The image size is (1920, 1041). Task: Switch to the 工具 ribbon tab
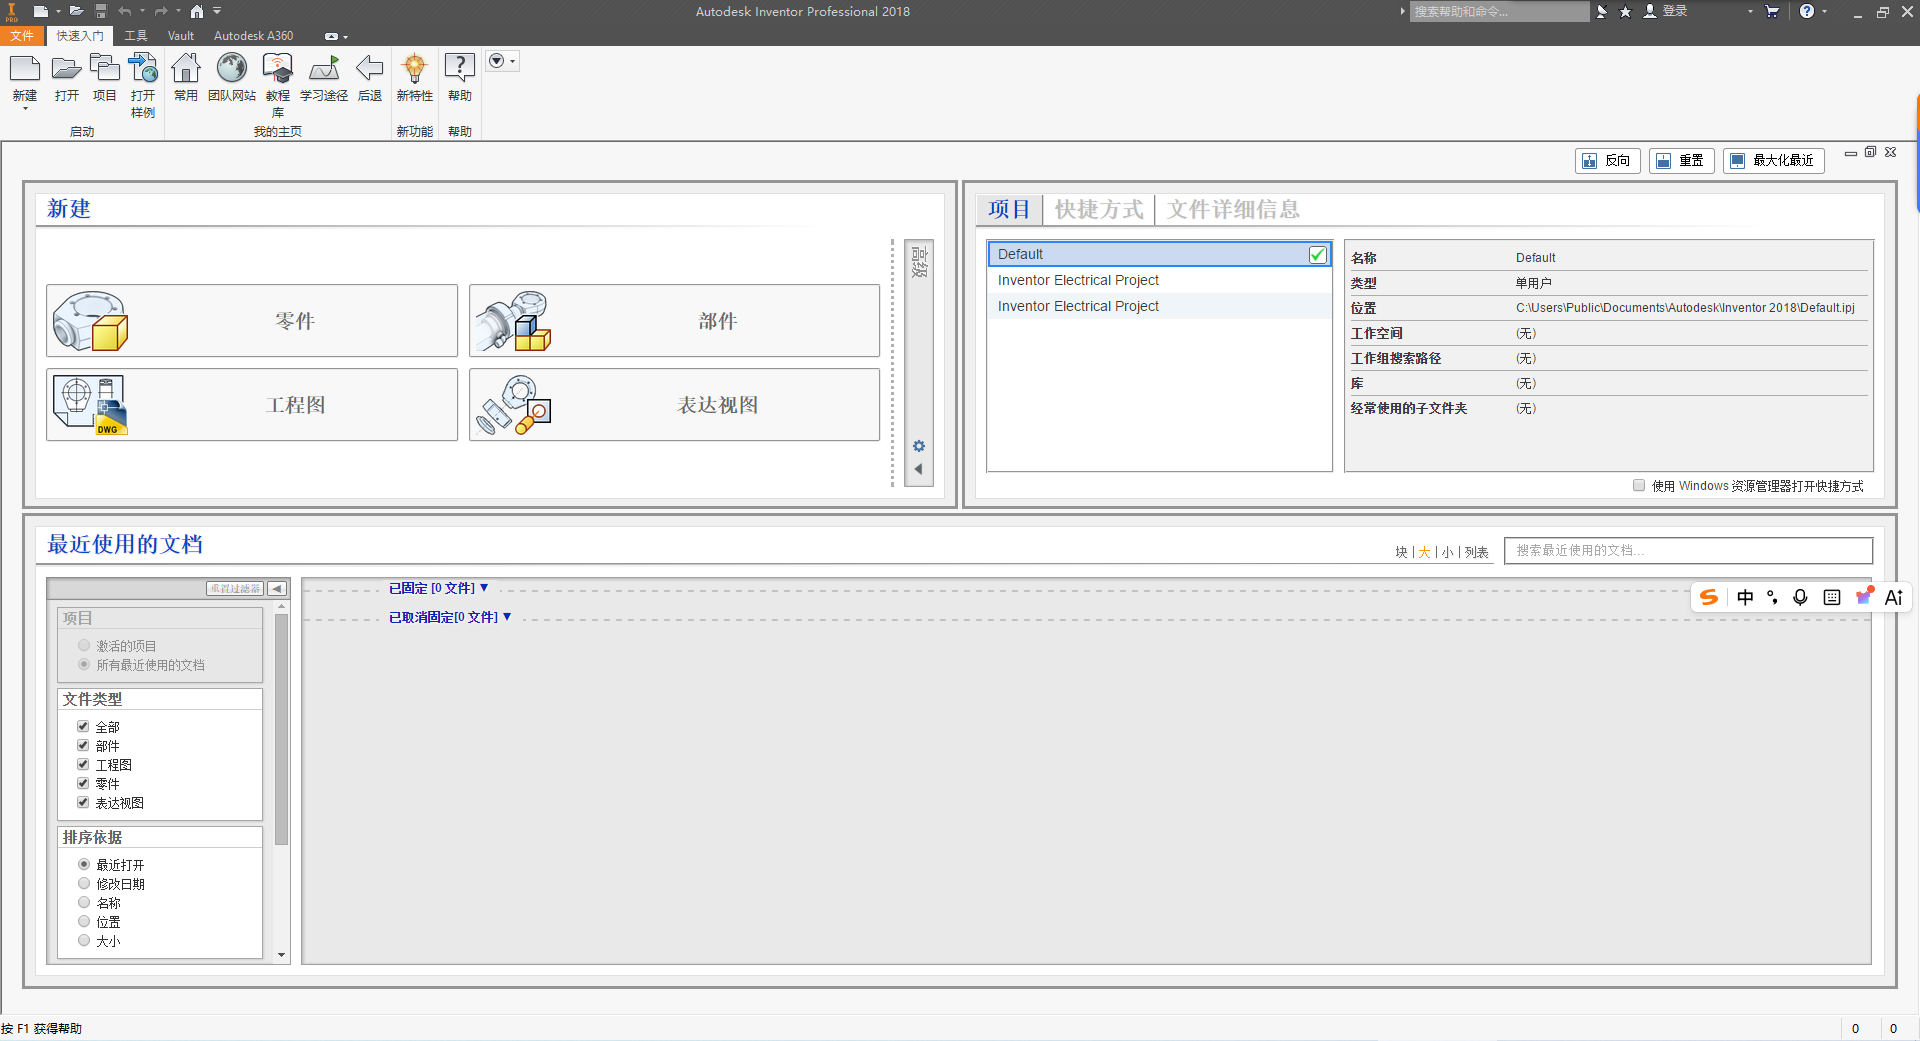136,36
